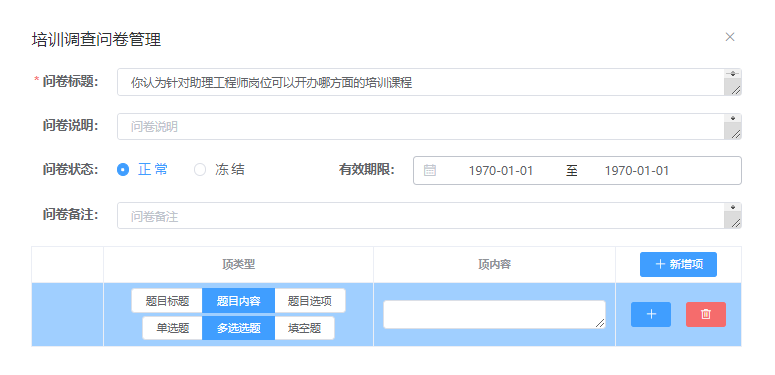
Task: Click the scrollbar of 问卷标题 textarea
Action: pos(733,74)
